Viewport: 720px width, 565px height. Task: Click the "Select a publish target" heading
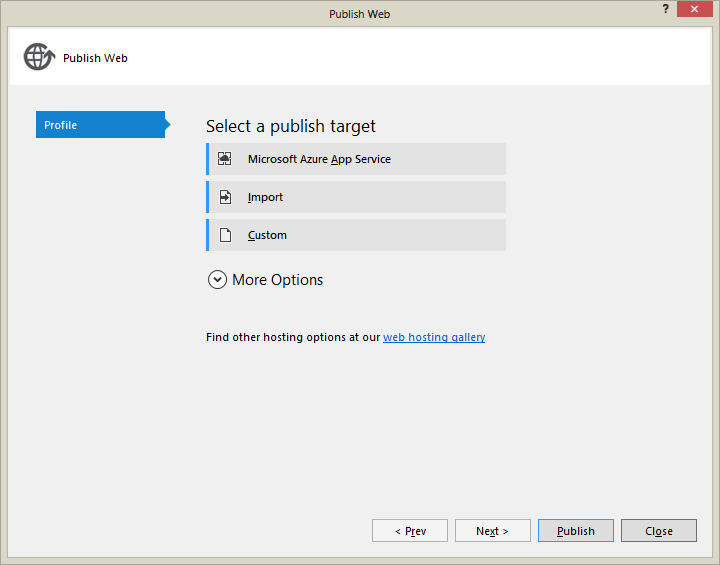click(x=291, y=126)
